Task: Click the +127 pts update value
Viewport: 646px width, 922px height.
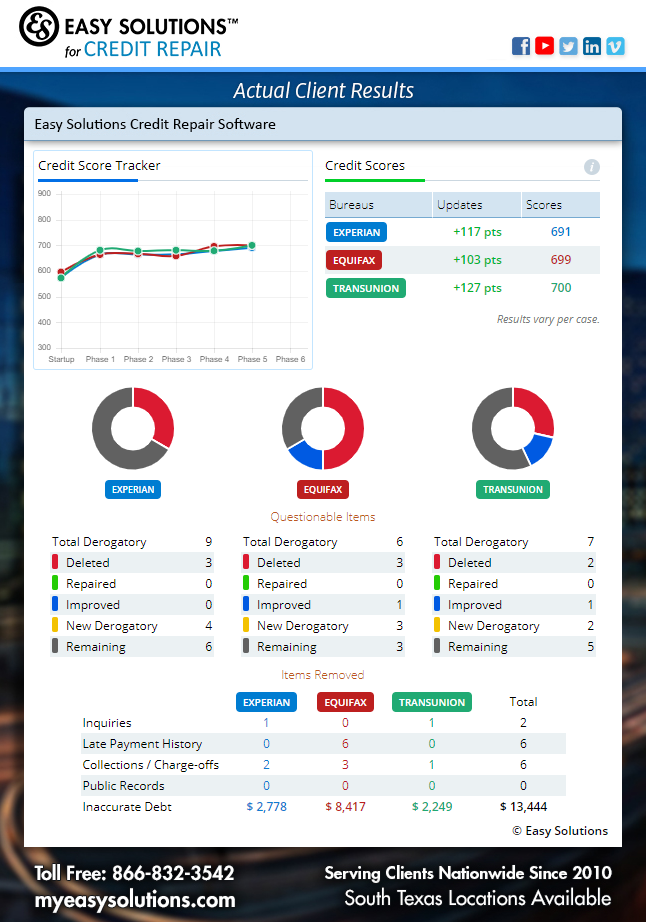Action: [x=477, y=288]
